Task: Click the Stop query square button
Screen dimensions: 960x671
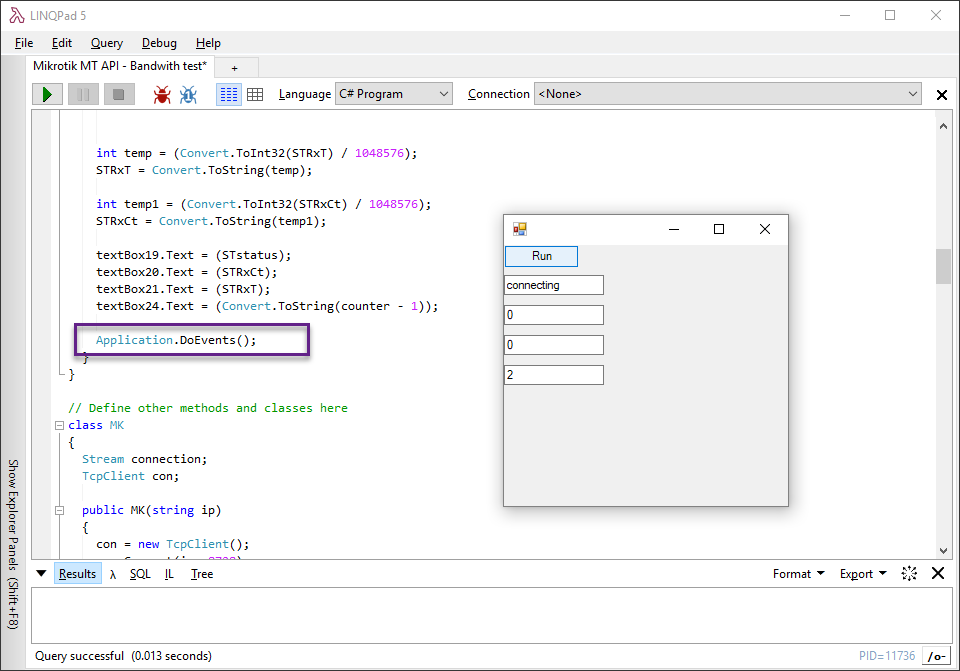Action: (119, 94)
